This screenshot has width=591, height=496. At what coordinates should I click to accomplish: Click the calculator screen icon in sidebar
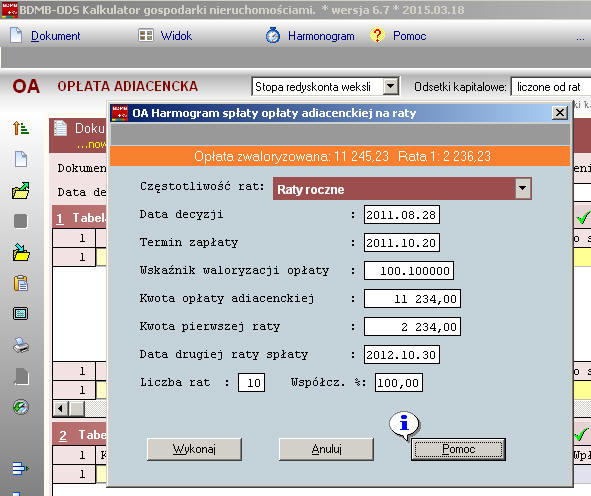(21, 314)
